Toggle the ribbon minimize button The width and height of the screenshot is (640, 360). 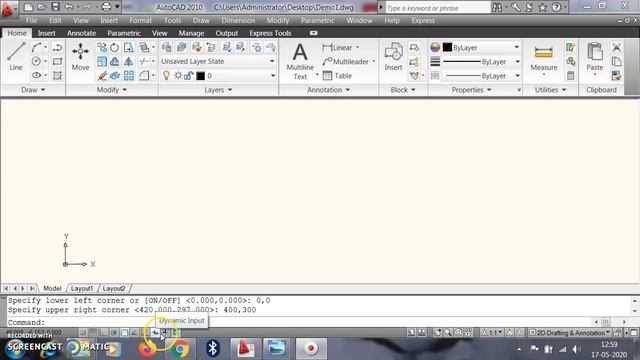(313, 33)
